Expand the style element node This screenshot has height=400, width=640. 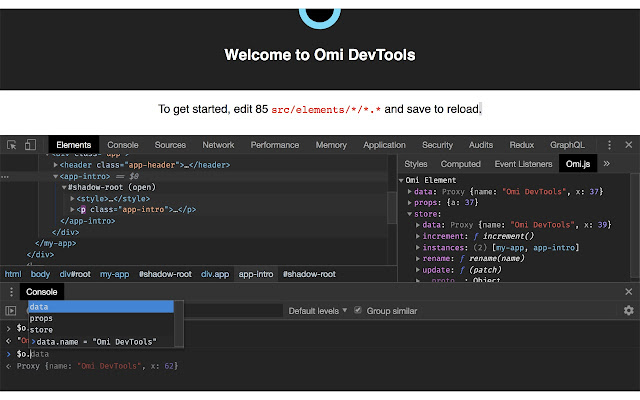72,198
